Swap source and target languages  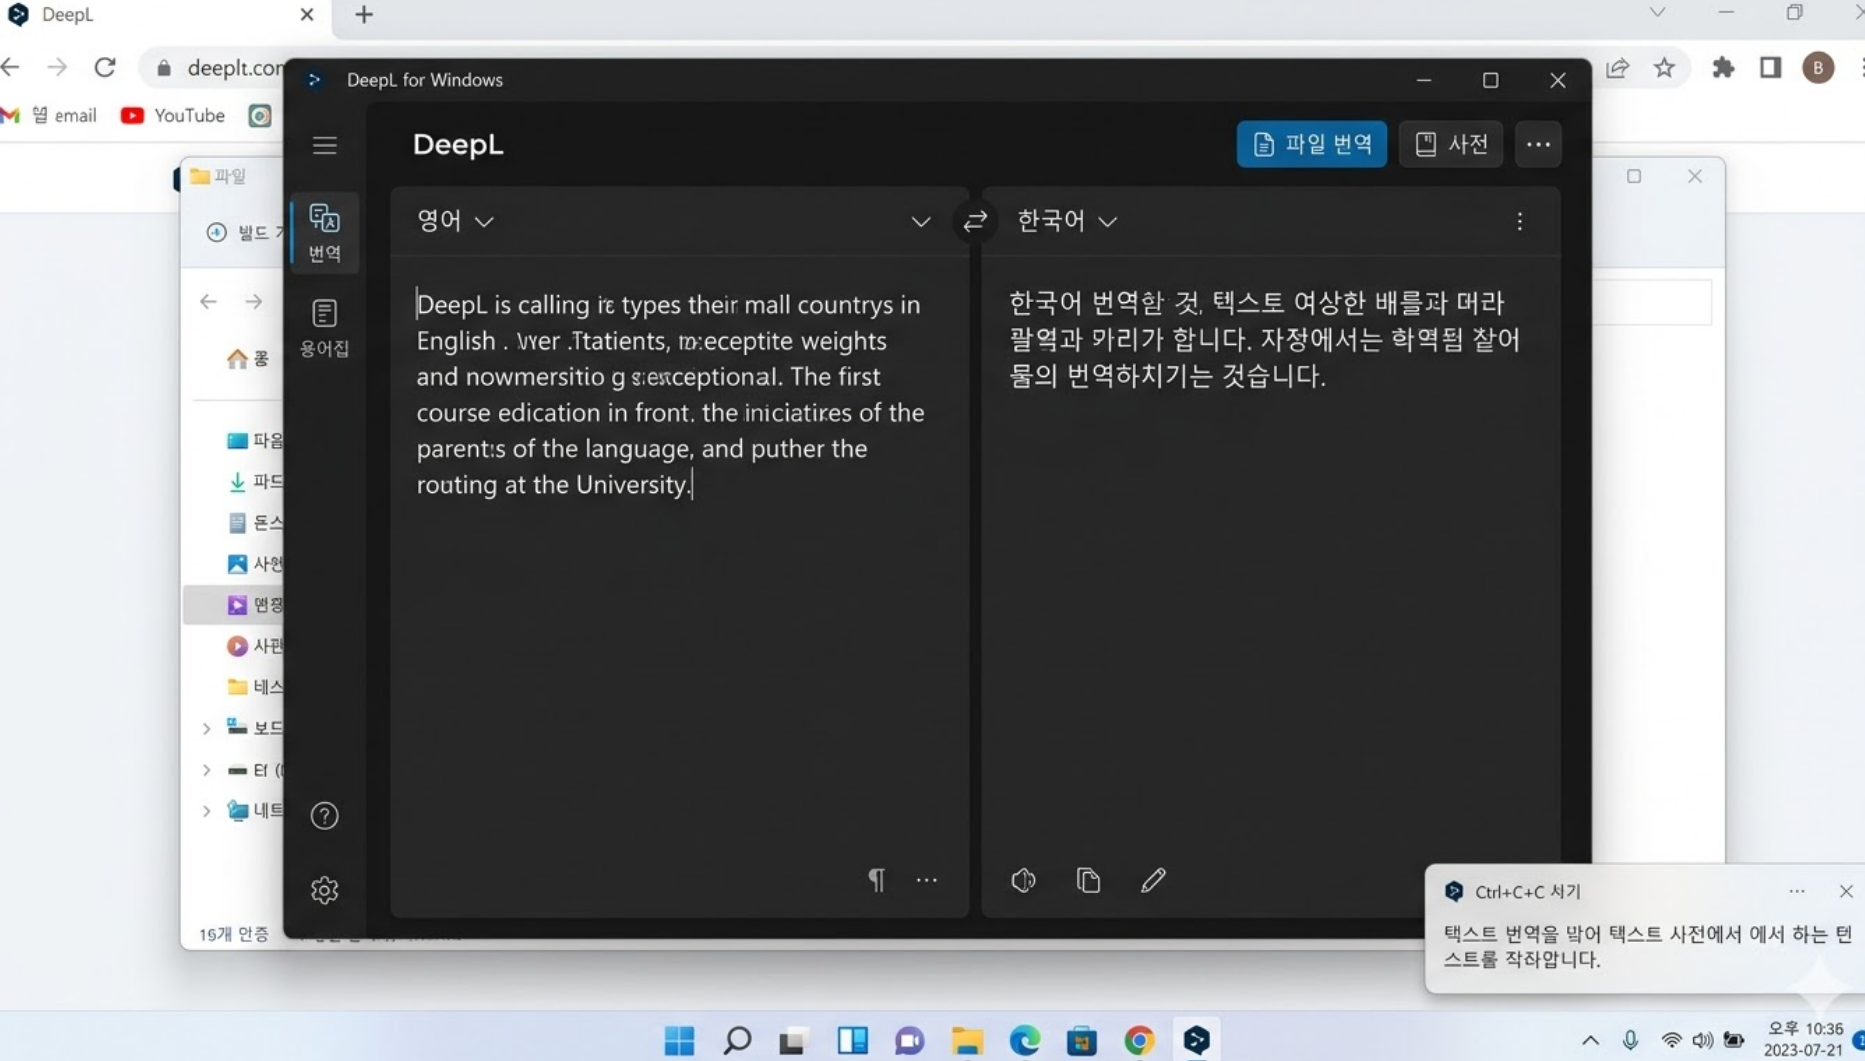975,221
